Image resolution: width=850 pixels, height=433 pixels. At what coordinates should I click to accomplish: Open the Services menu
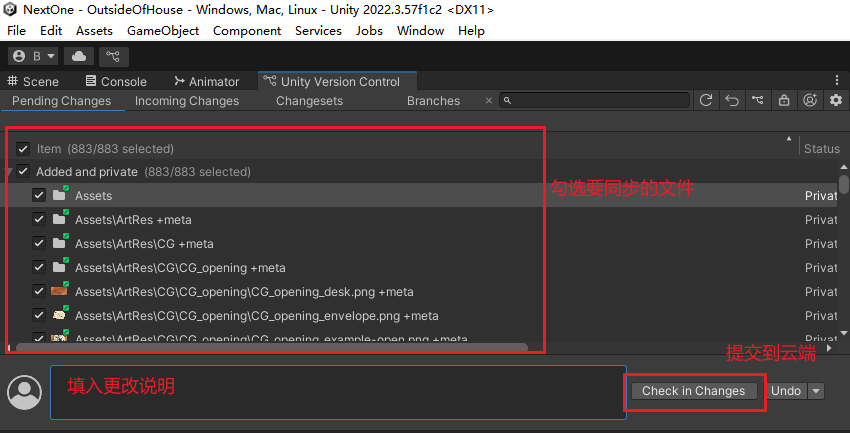pyautogui.click(x=318, y=31)
